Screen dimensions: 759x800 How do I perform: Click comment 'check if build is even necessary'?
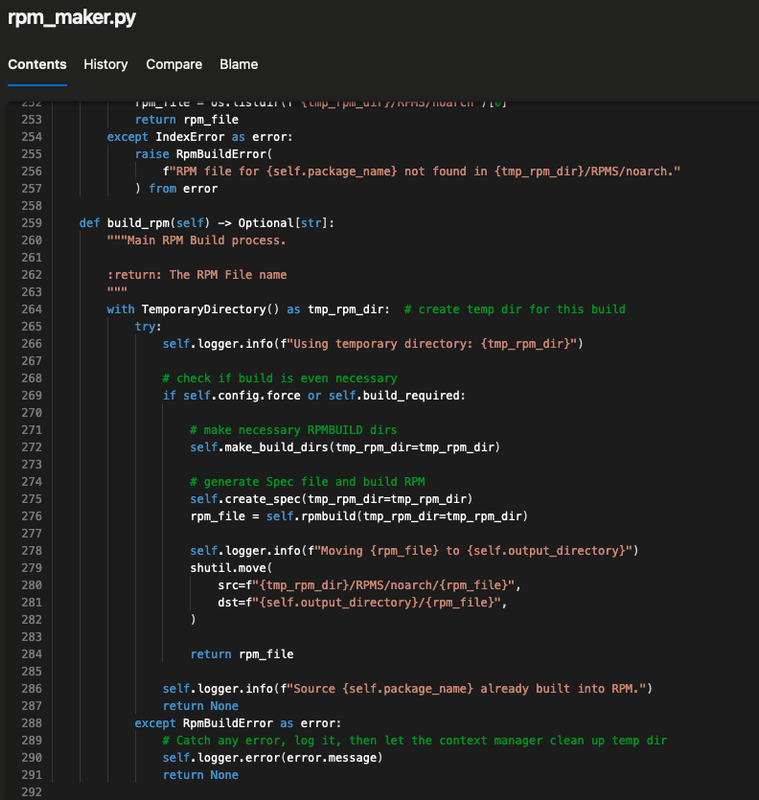[x=280, y=379]
